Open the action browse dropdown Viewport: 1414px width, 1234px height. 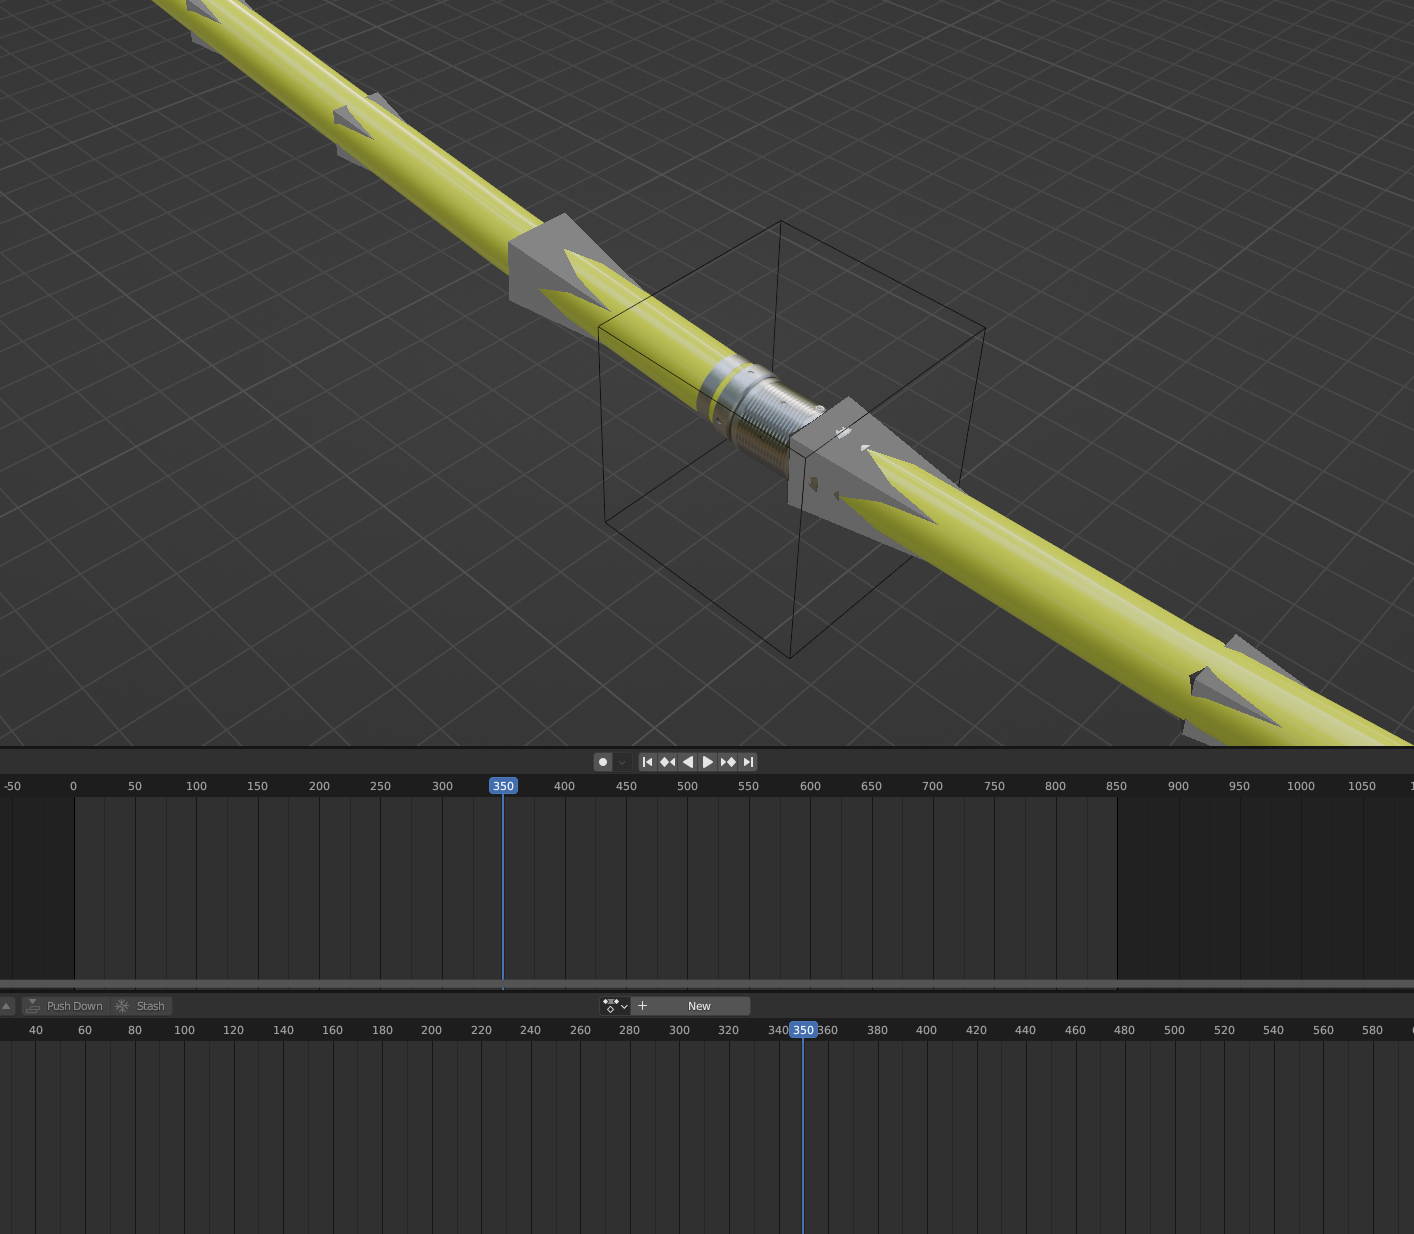point(614,1006)
